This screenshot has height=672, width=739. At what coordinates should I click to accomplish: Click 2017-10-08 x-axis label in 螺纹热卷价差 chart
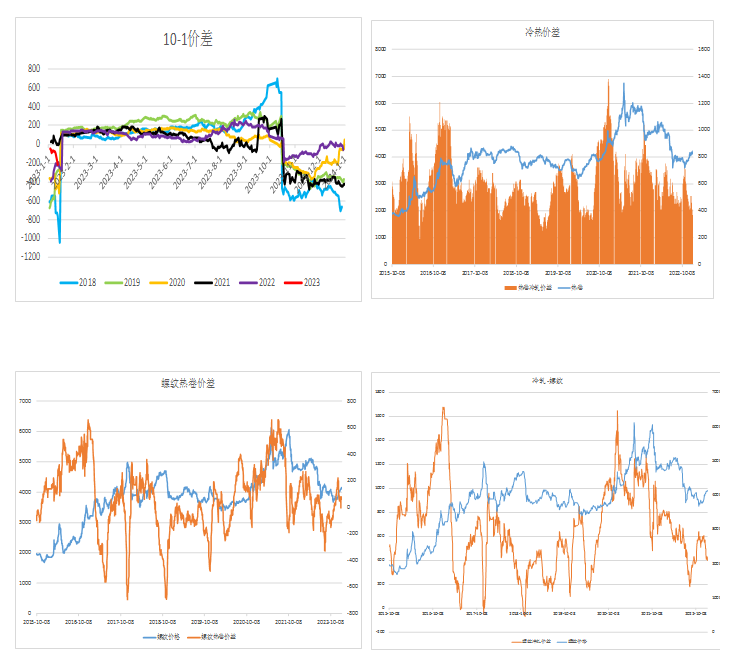[121, 622]
